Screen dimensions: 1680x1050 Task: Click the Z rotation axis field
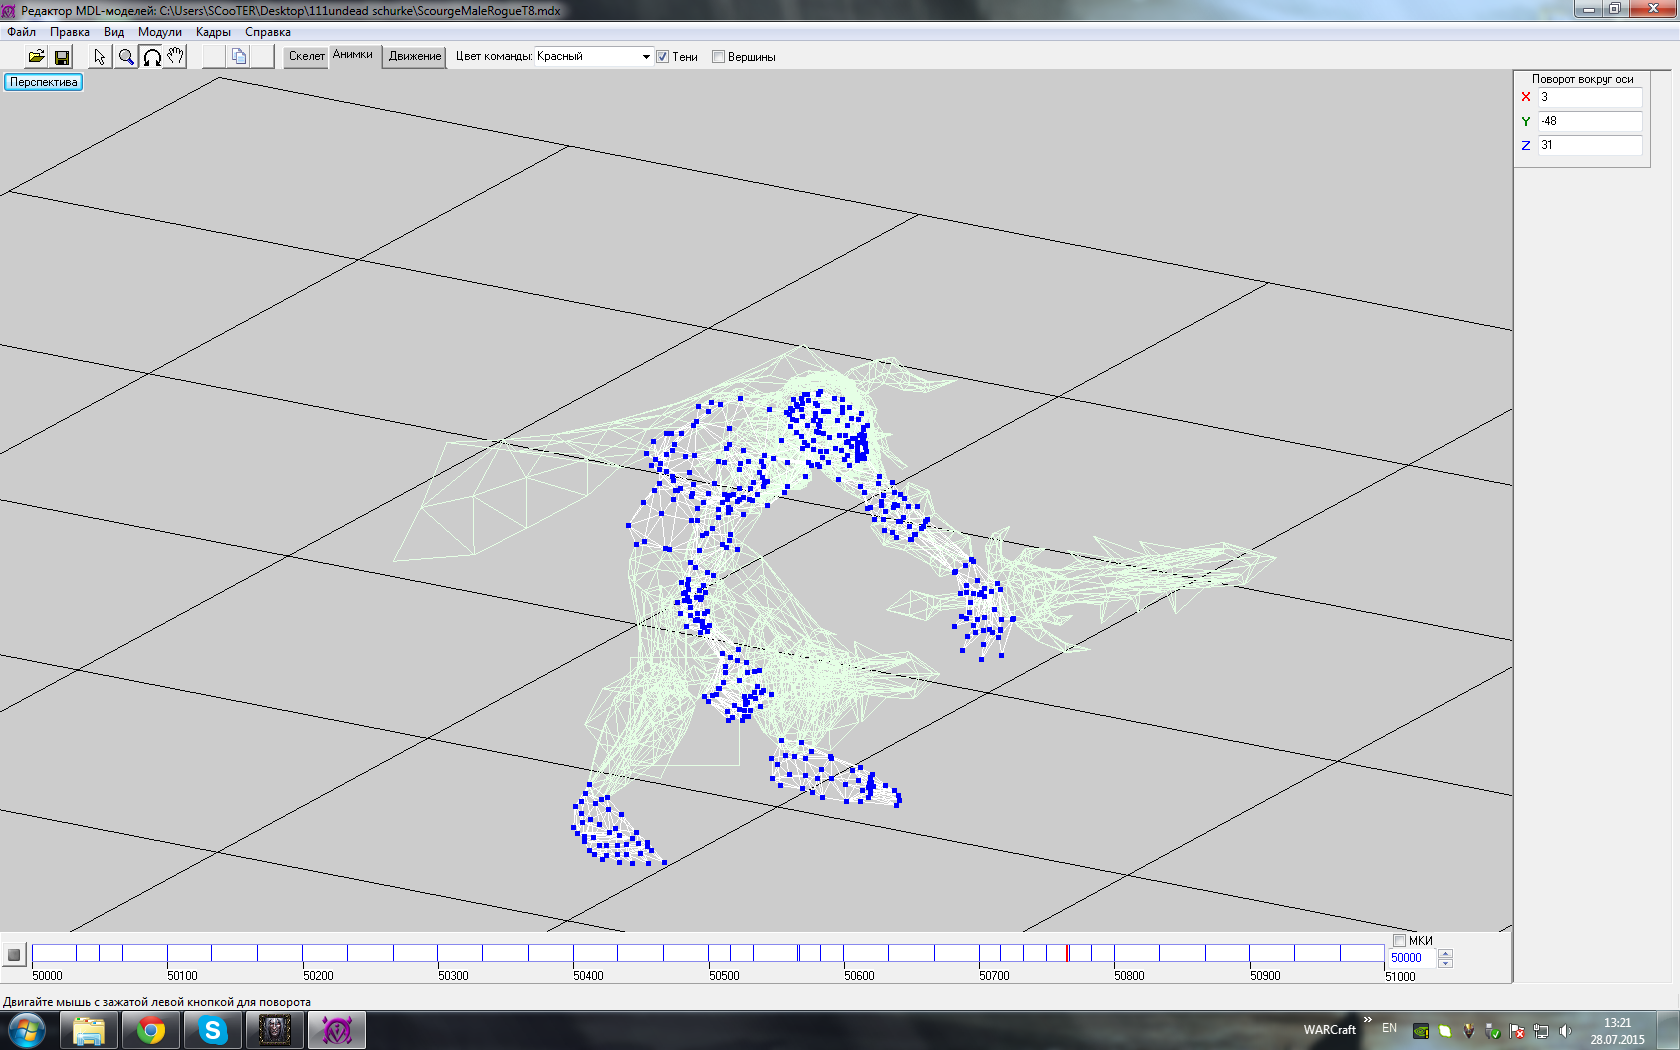(1589, 145)
